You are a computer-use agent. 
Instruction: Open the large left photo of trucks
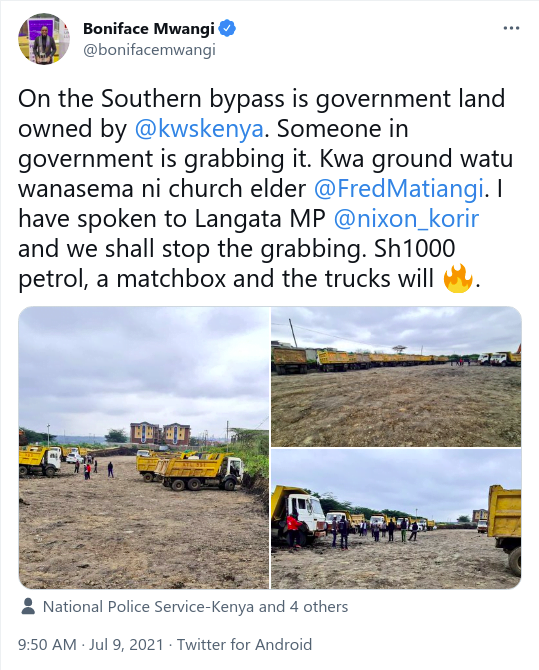(x=144, y=447)
